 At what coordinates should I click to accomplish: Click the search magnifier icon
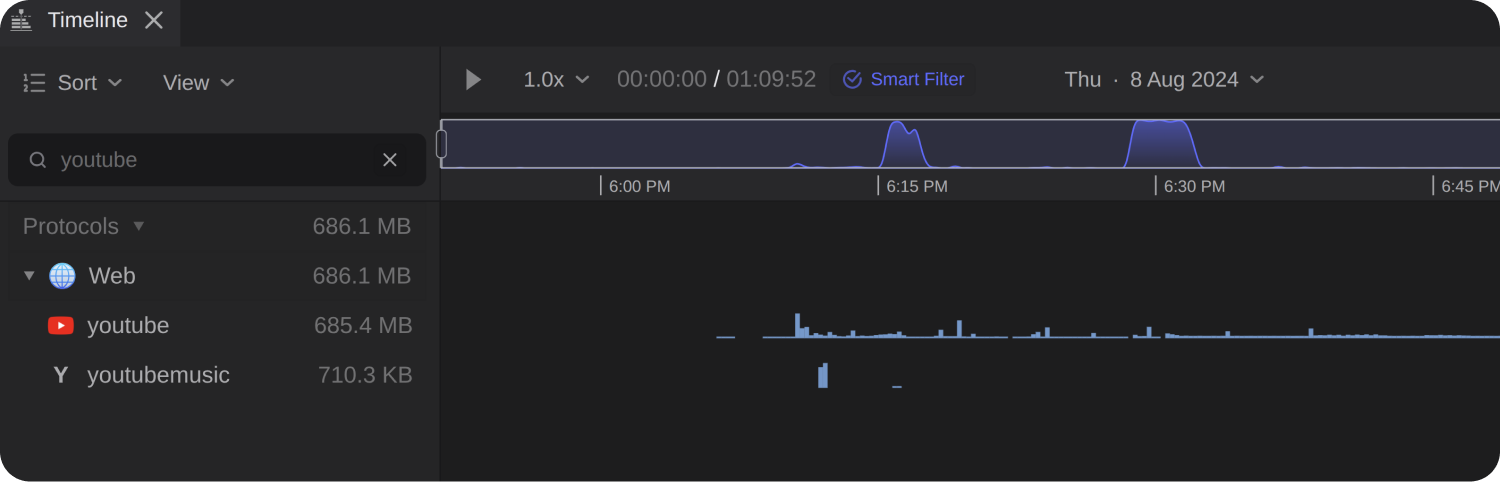coord(38,160)
